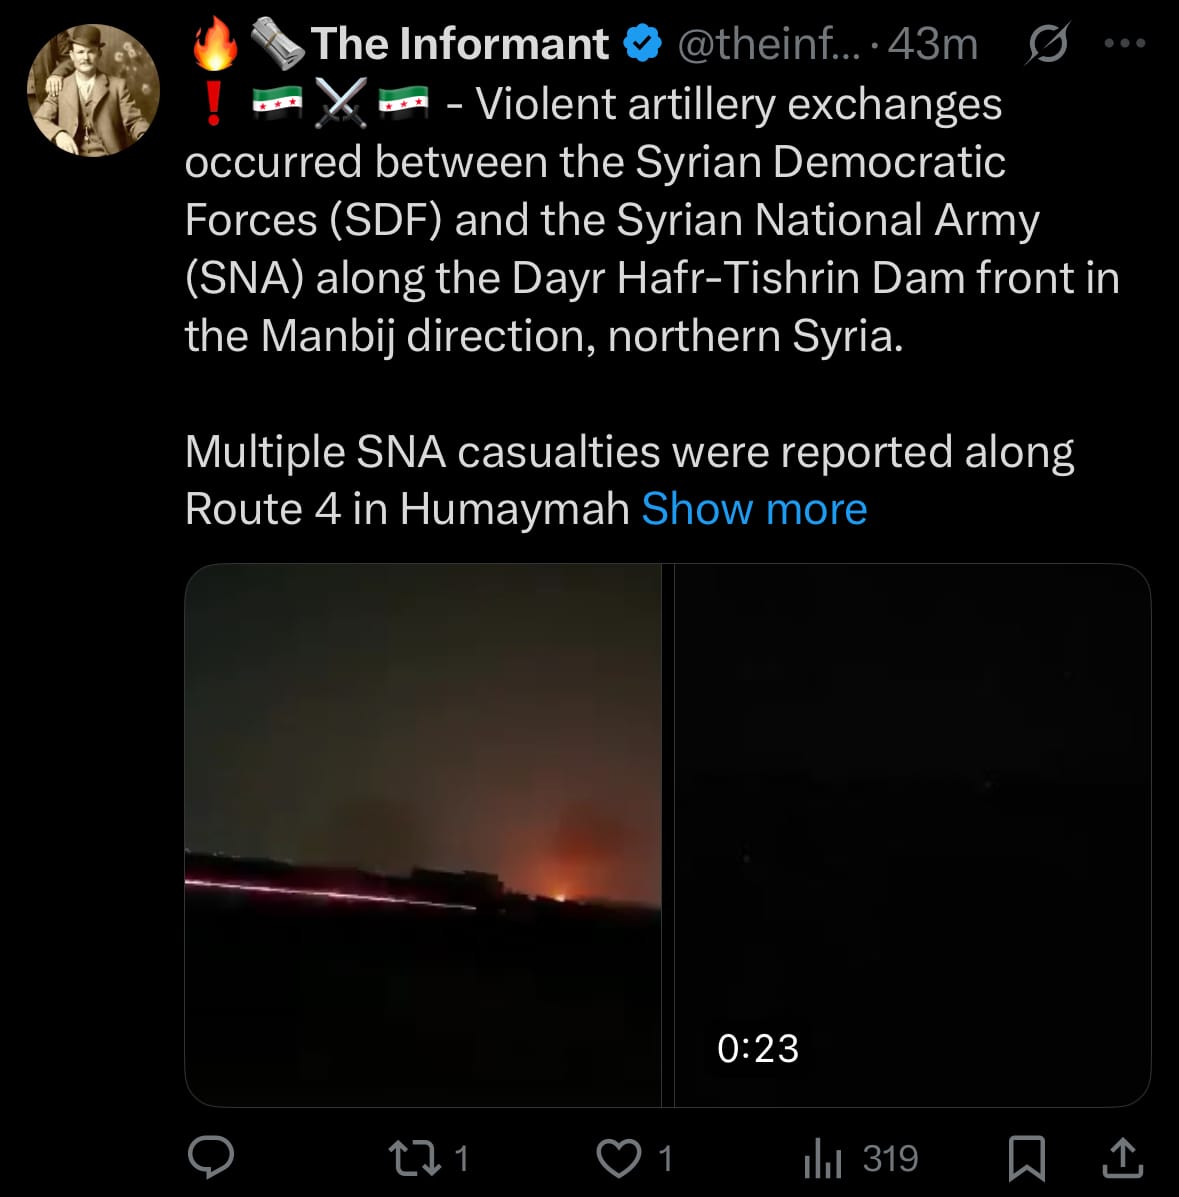Click the 43m post timestamp

tap(932, 44)
